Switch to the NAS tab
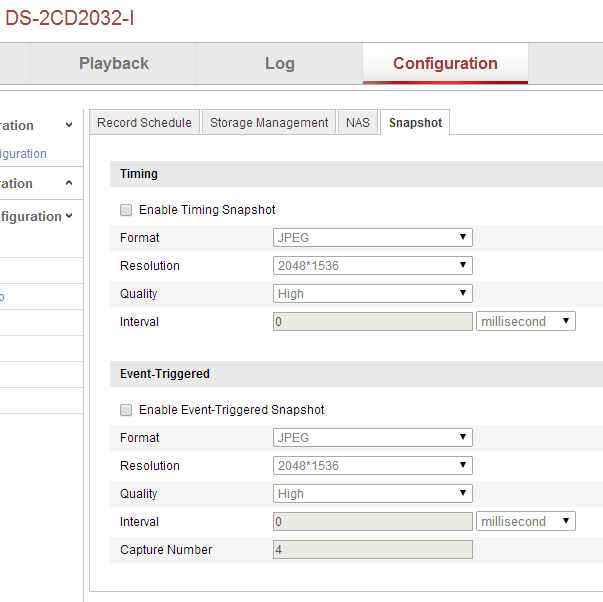The width and height of the screenshot is (603, 602). 358,122
